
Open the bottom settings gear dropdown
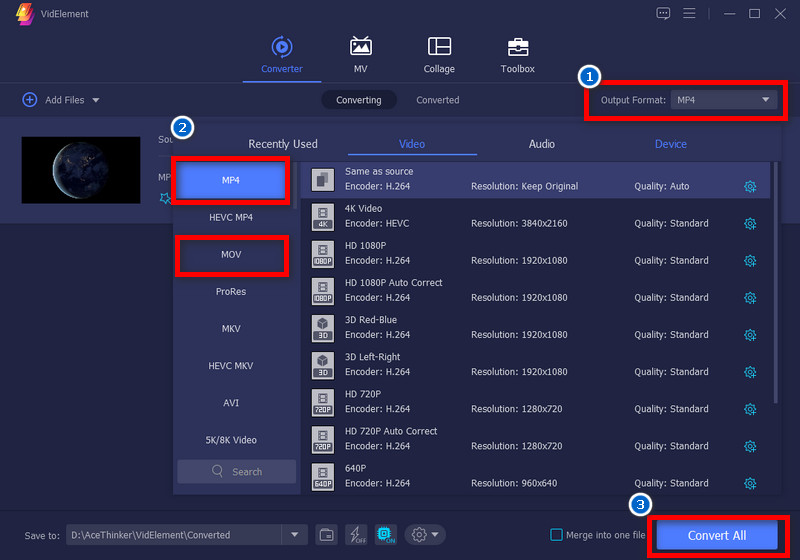coord(425,535)
